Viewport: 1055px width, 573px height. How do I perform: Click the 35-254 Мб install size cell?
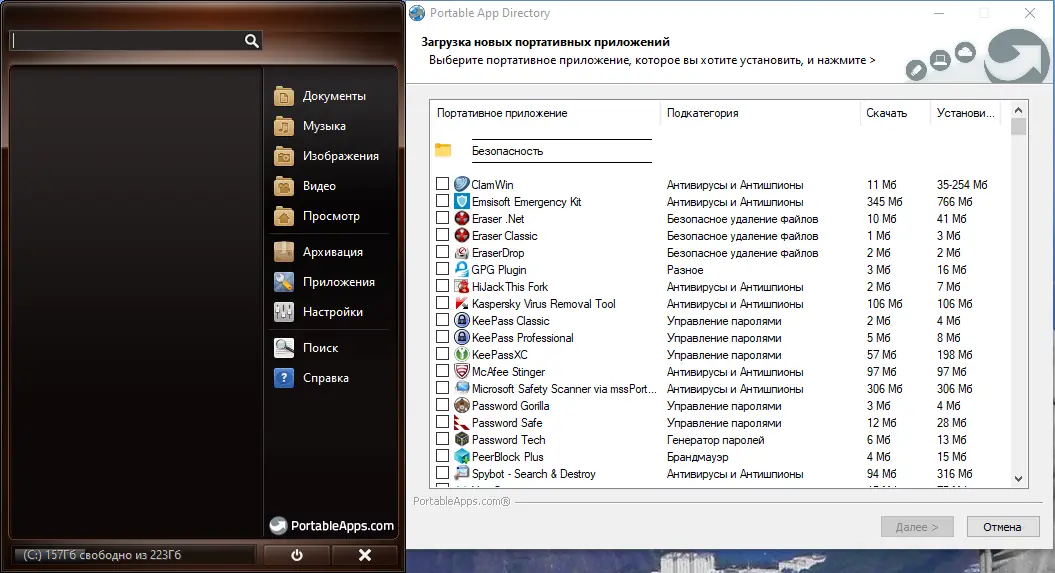tap(962, 184)
